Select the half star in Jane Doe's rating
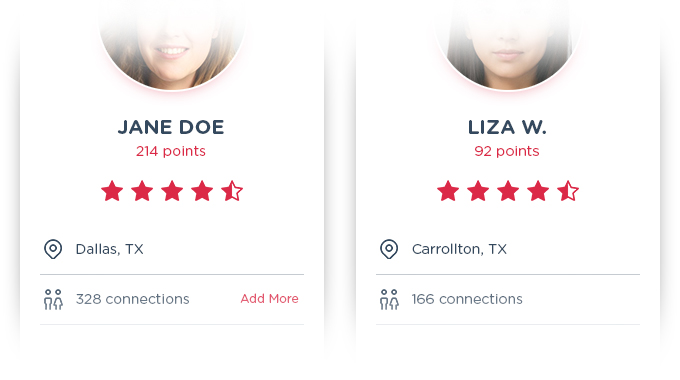Image resolution: width=680 pixels, height=380 pixels. [x=232, y=191]
